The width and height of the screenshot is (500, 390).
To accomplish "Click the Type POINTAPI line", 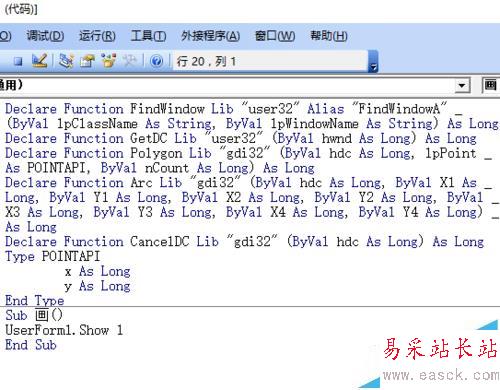I will pyautogui.click(x=52, y=257).
